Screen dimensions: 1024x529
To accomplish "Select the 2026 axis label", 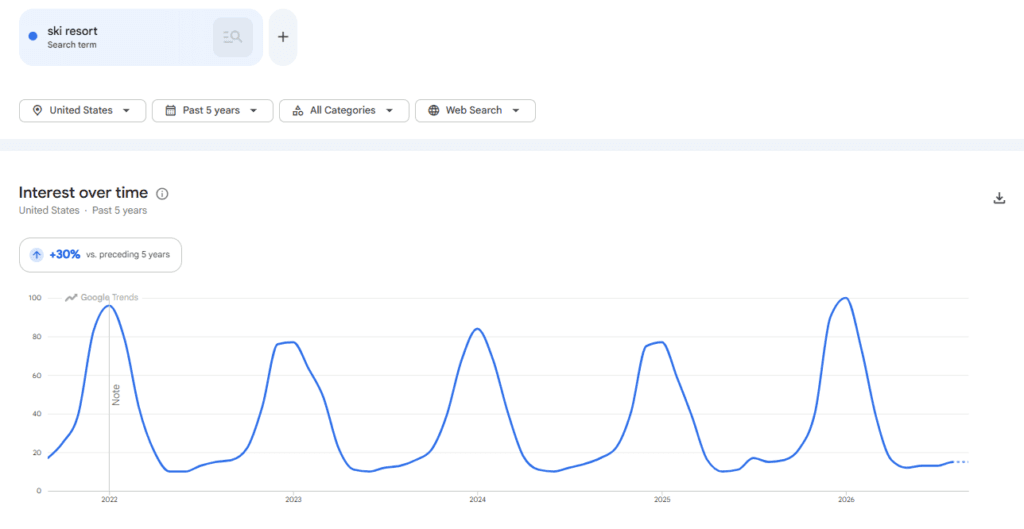I will point(846,500).
